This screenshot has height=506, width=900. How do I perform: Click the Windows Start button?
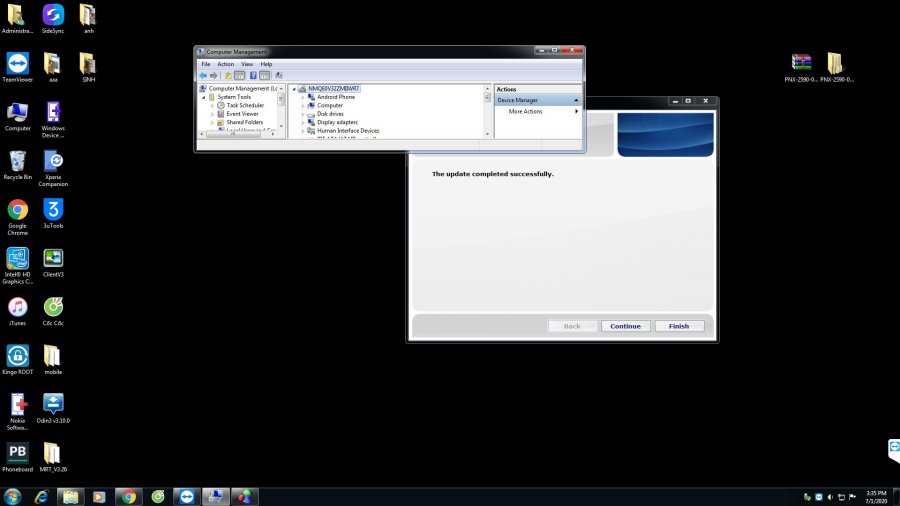(x=13, y=496)
